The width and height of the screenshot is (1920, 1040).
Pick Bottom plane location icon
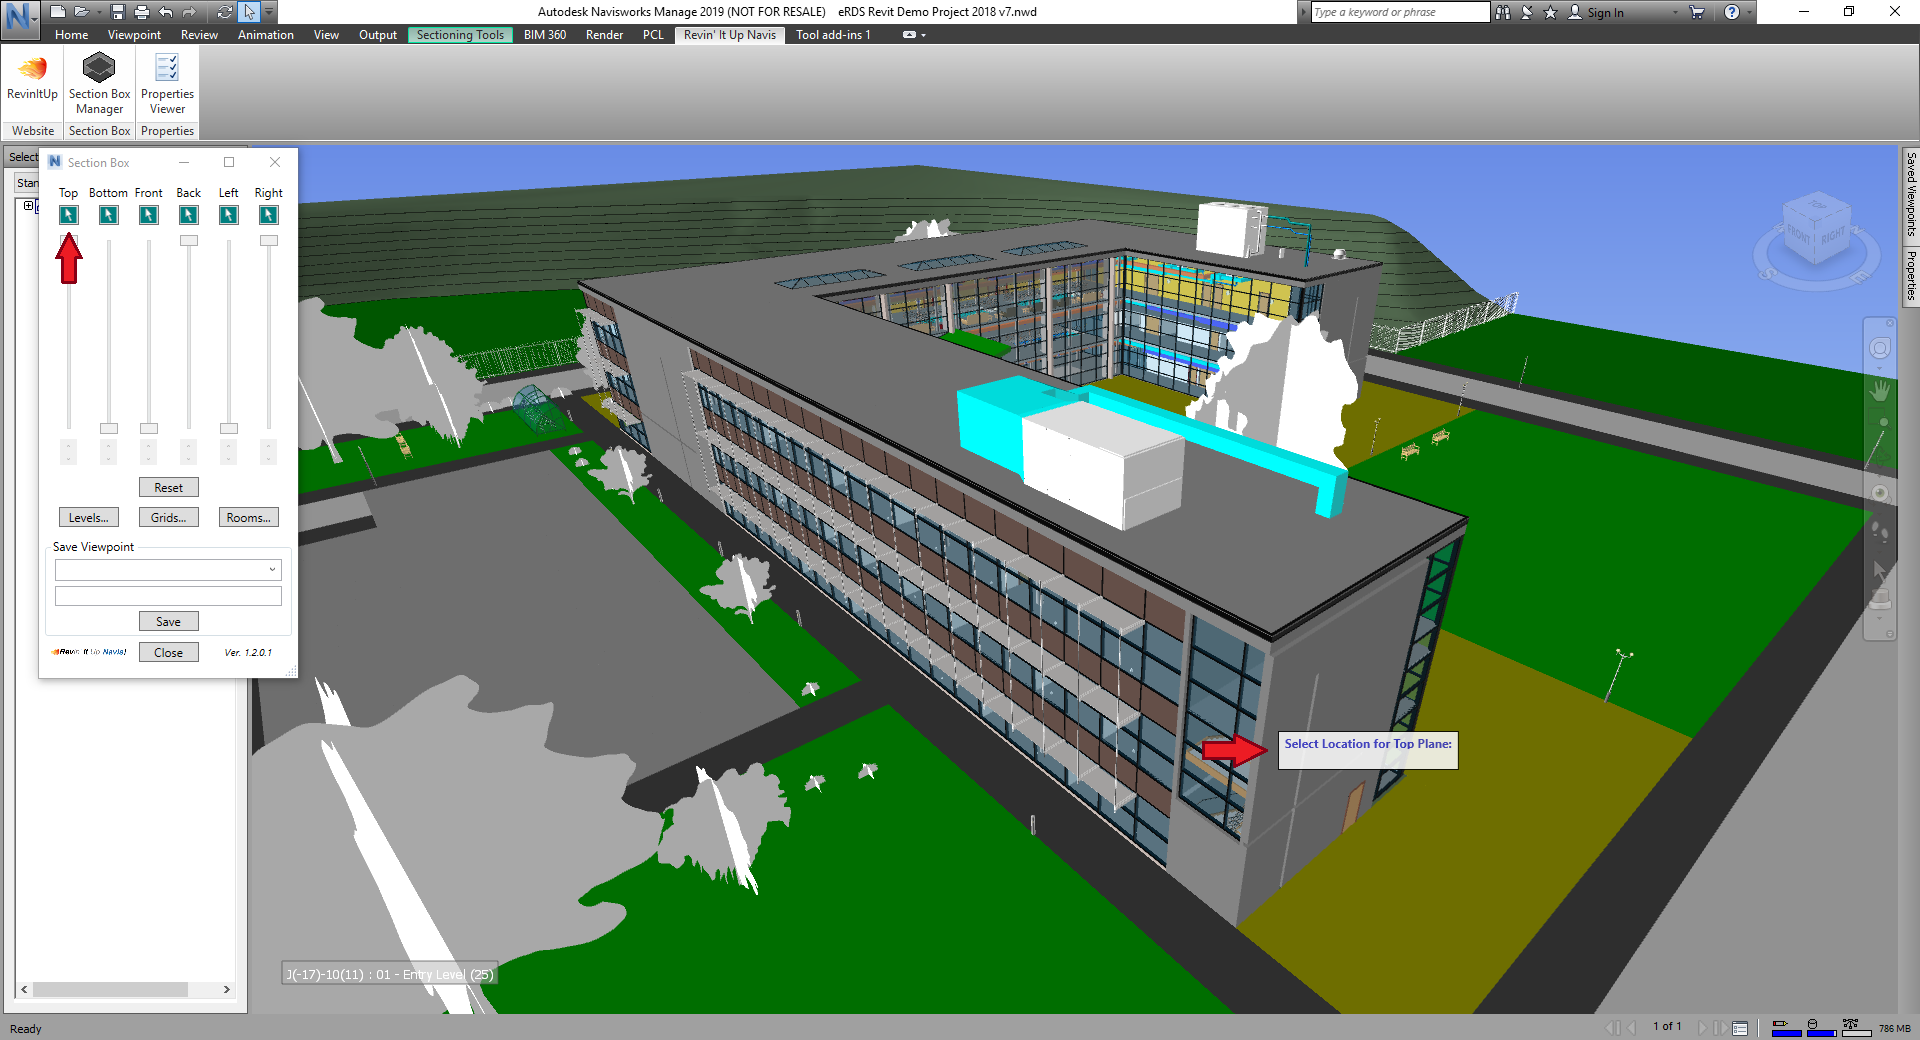point(109,215)
